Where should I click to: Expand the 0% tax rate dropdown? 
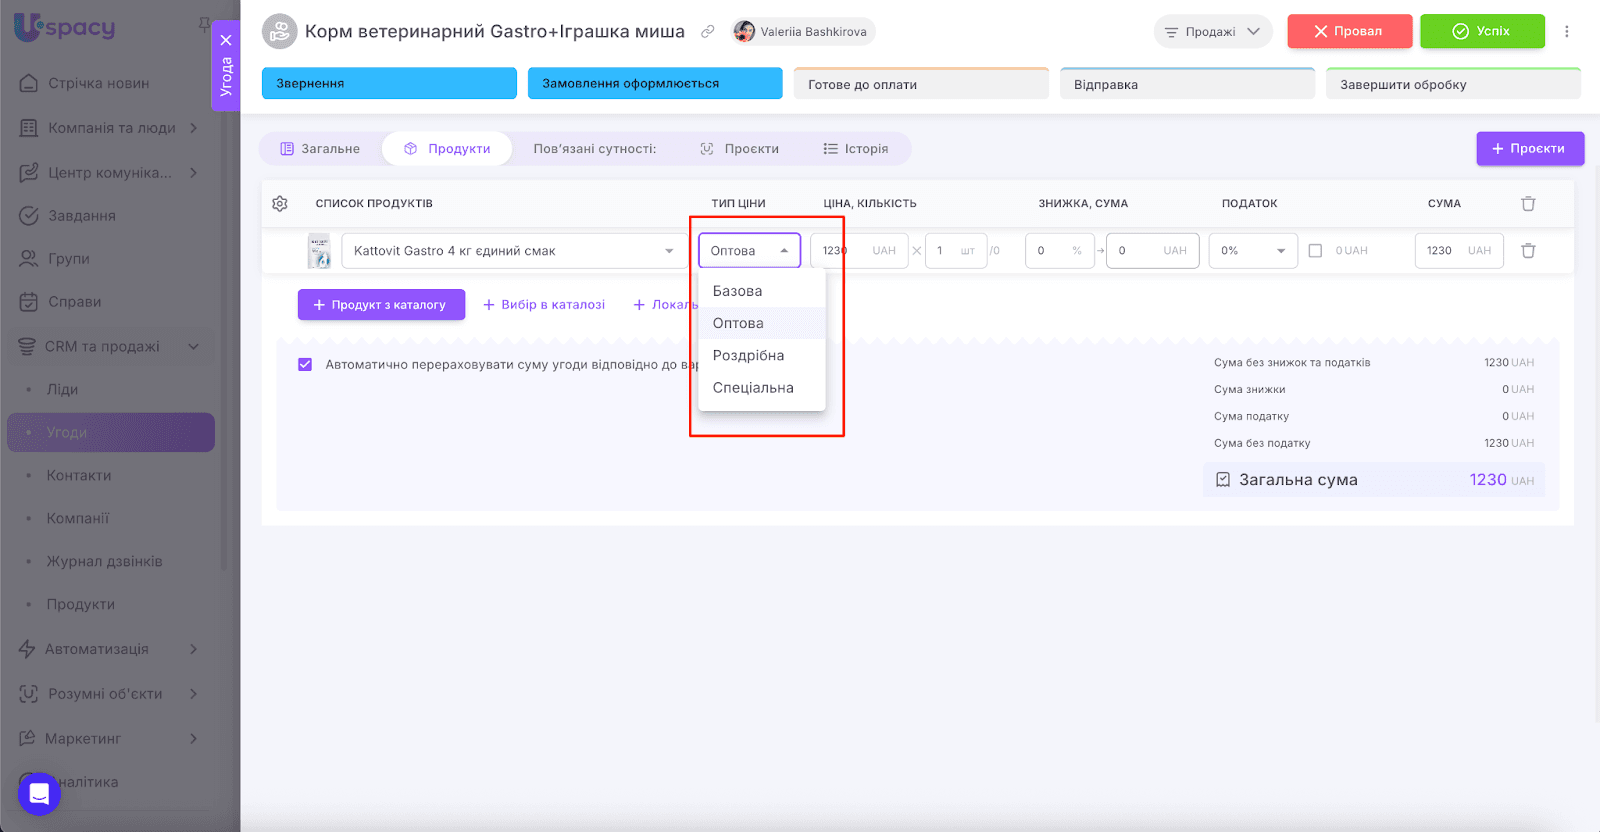(1252, 251)
